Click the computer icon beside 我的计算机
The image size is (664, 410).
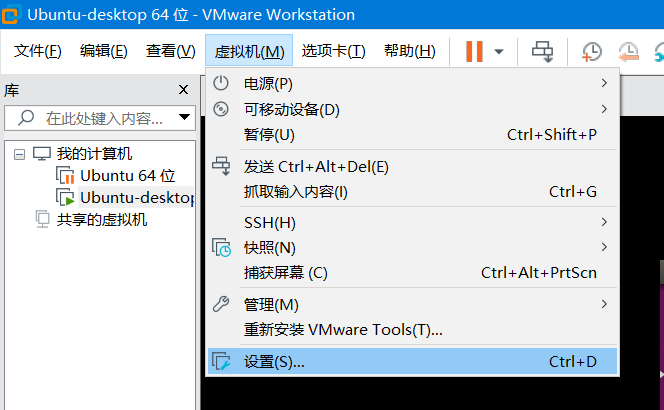click(x=42, y=153)
